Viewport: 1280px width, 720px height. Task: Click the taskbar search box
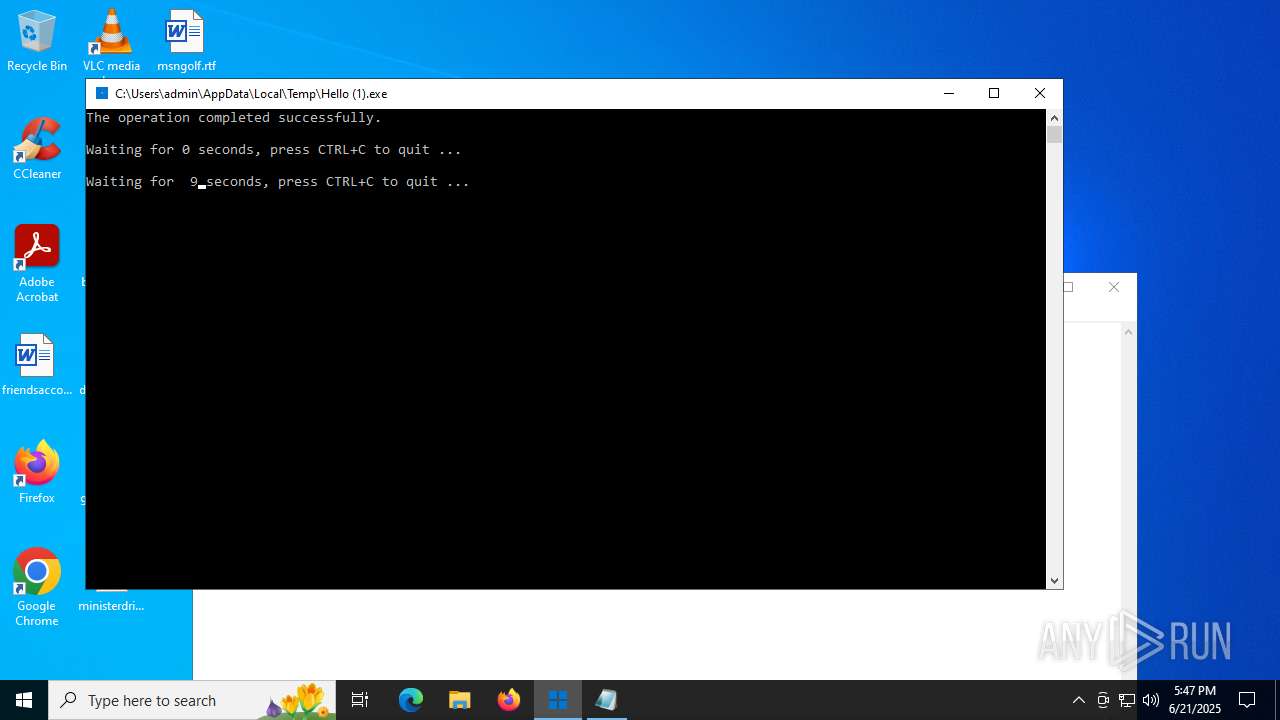[x=192, y=700]
